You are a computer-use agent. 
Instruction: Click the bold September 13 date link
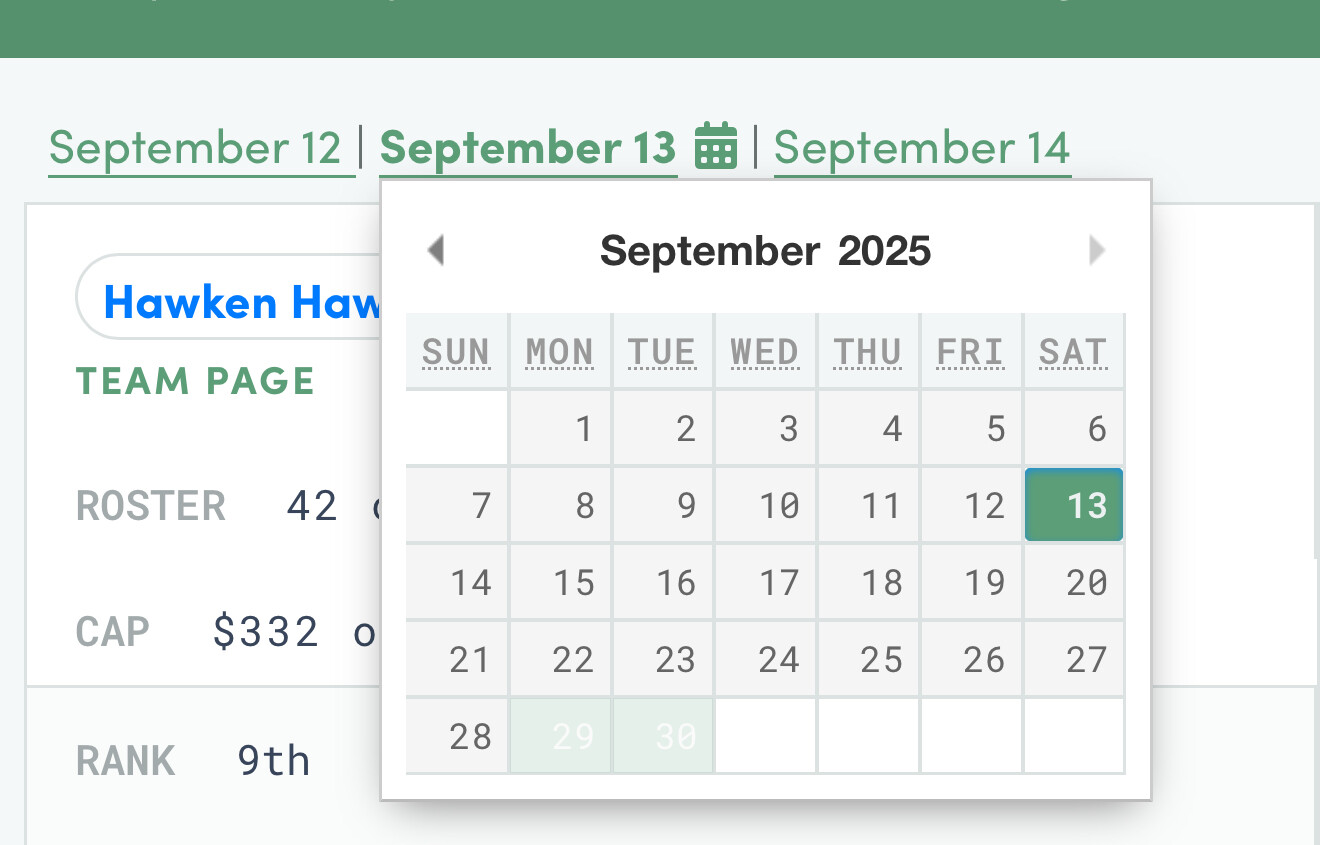pyautogui.click(x=528, y=149)
